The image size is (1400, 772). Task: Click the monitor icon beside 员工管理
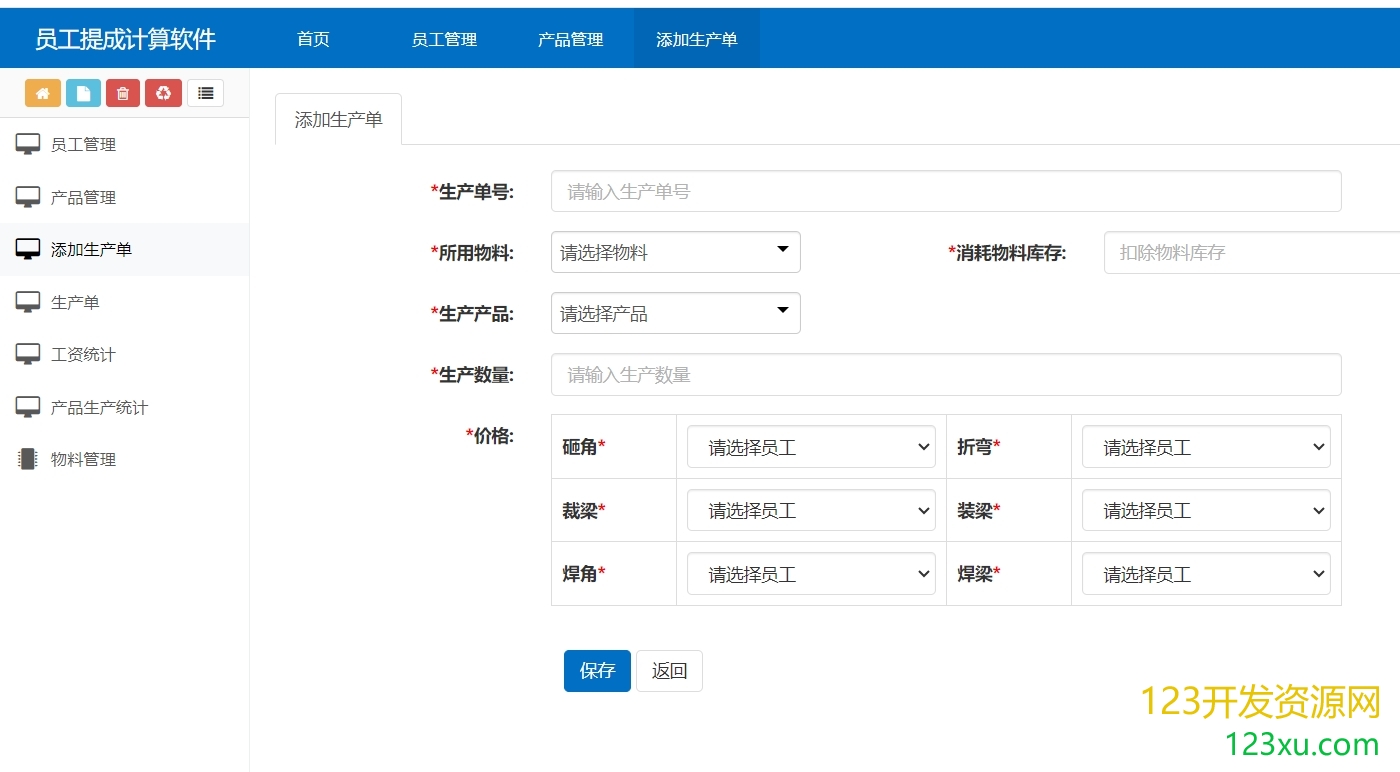[28, 144]
